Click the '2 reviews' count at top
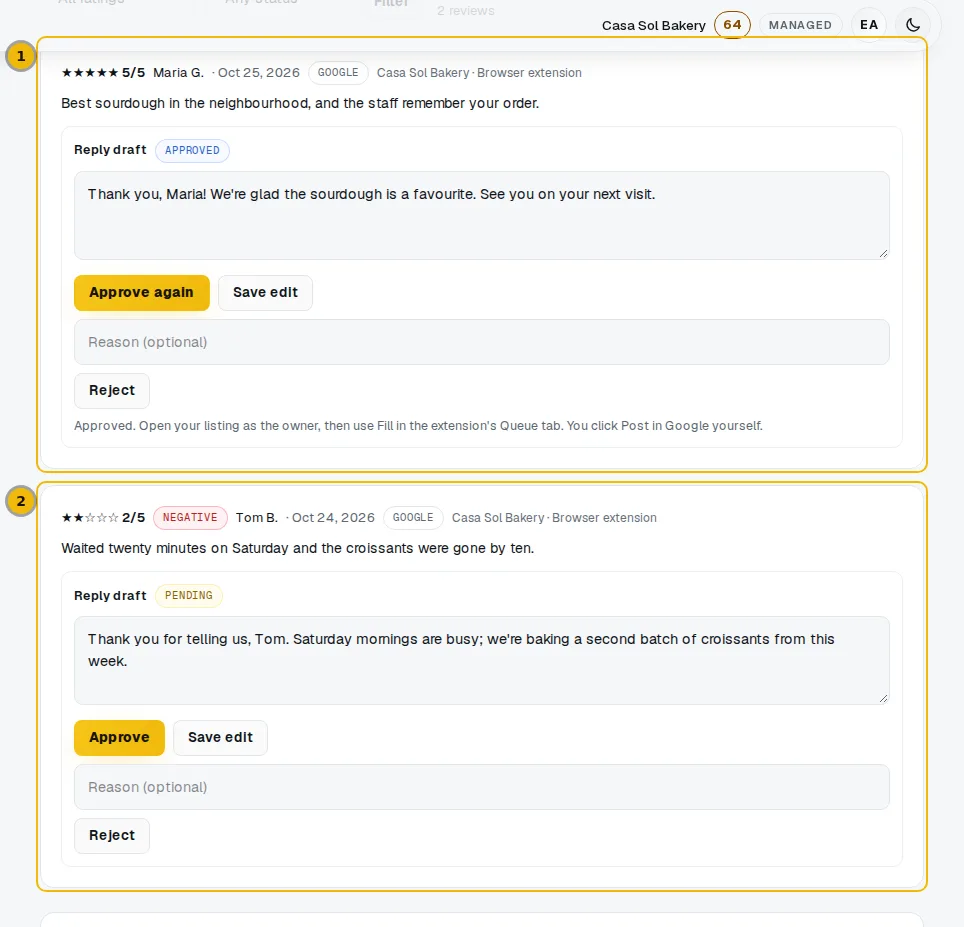The width and height of the screenshot is (964, 927). [465, 10]
